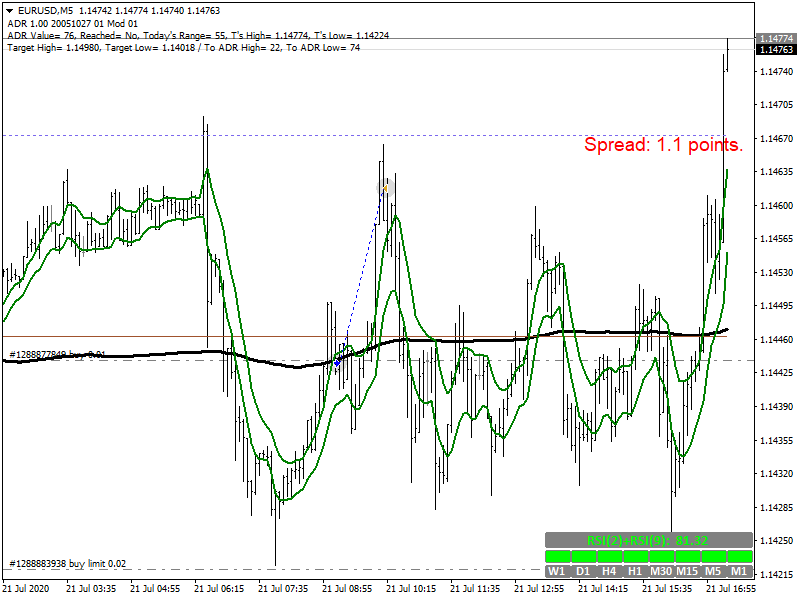
Task: Select the buy limit 0.02 order label
Action: (x=68, y=564)
